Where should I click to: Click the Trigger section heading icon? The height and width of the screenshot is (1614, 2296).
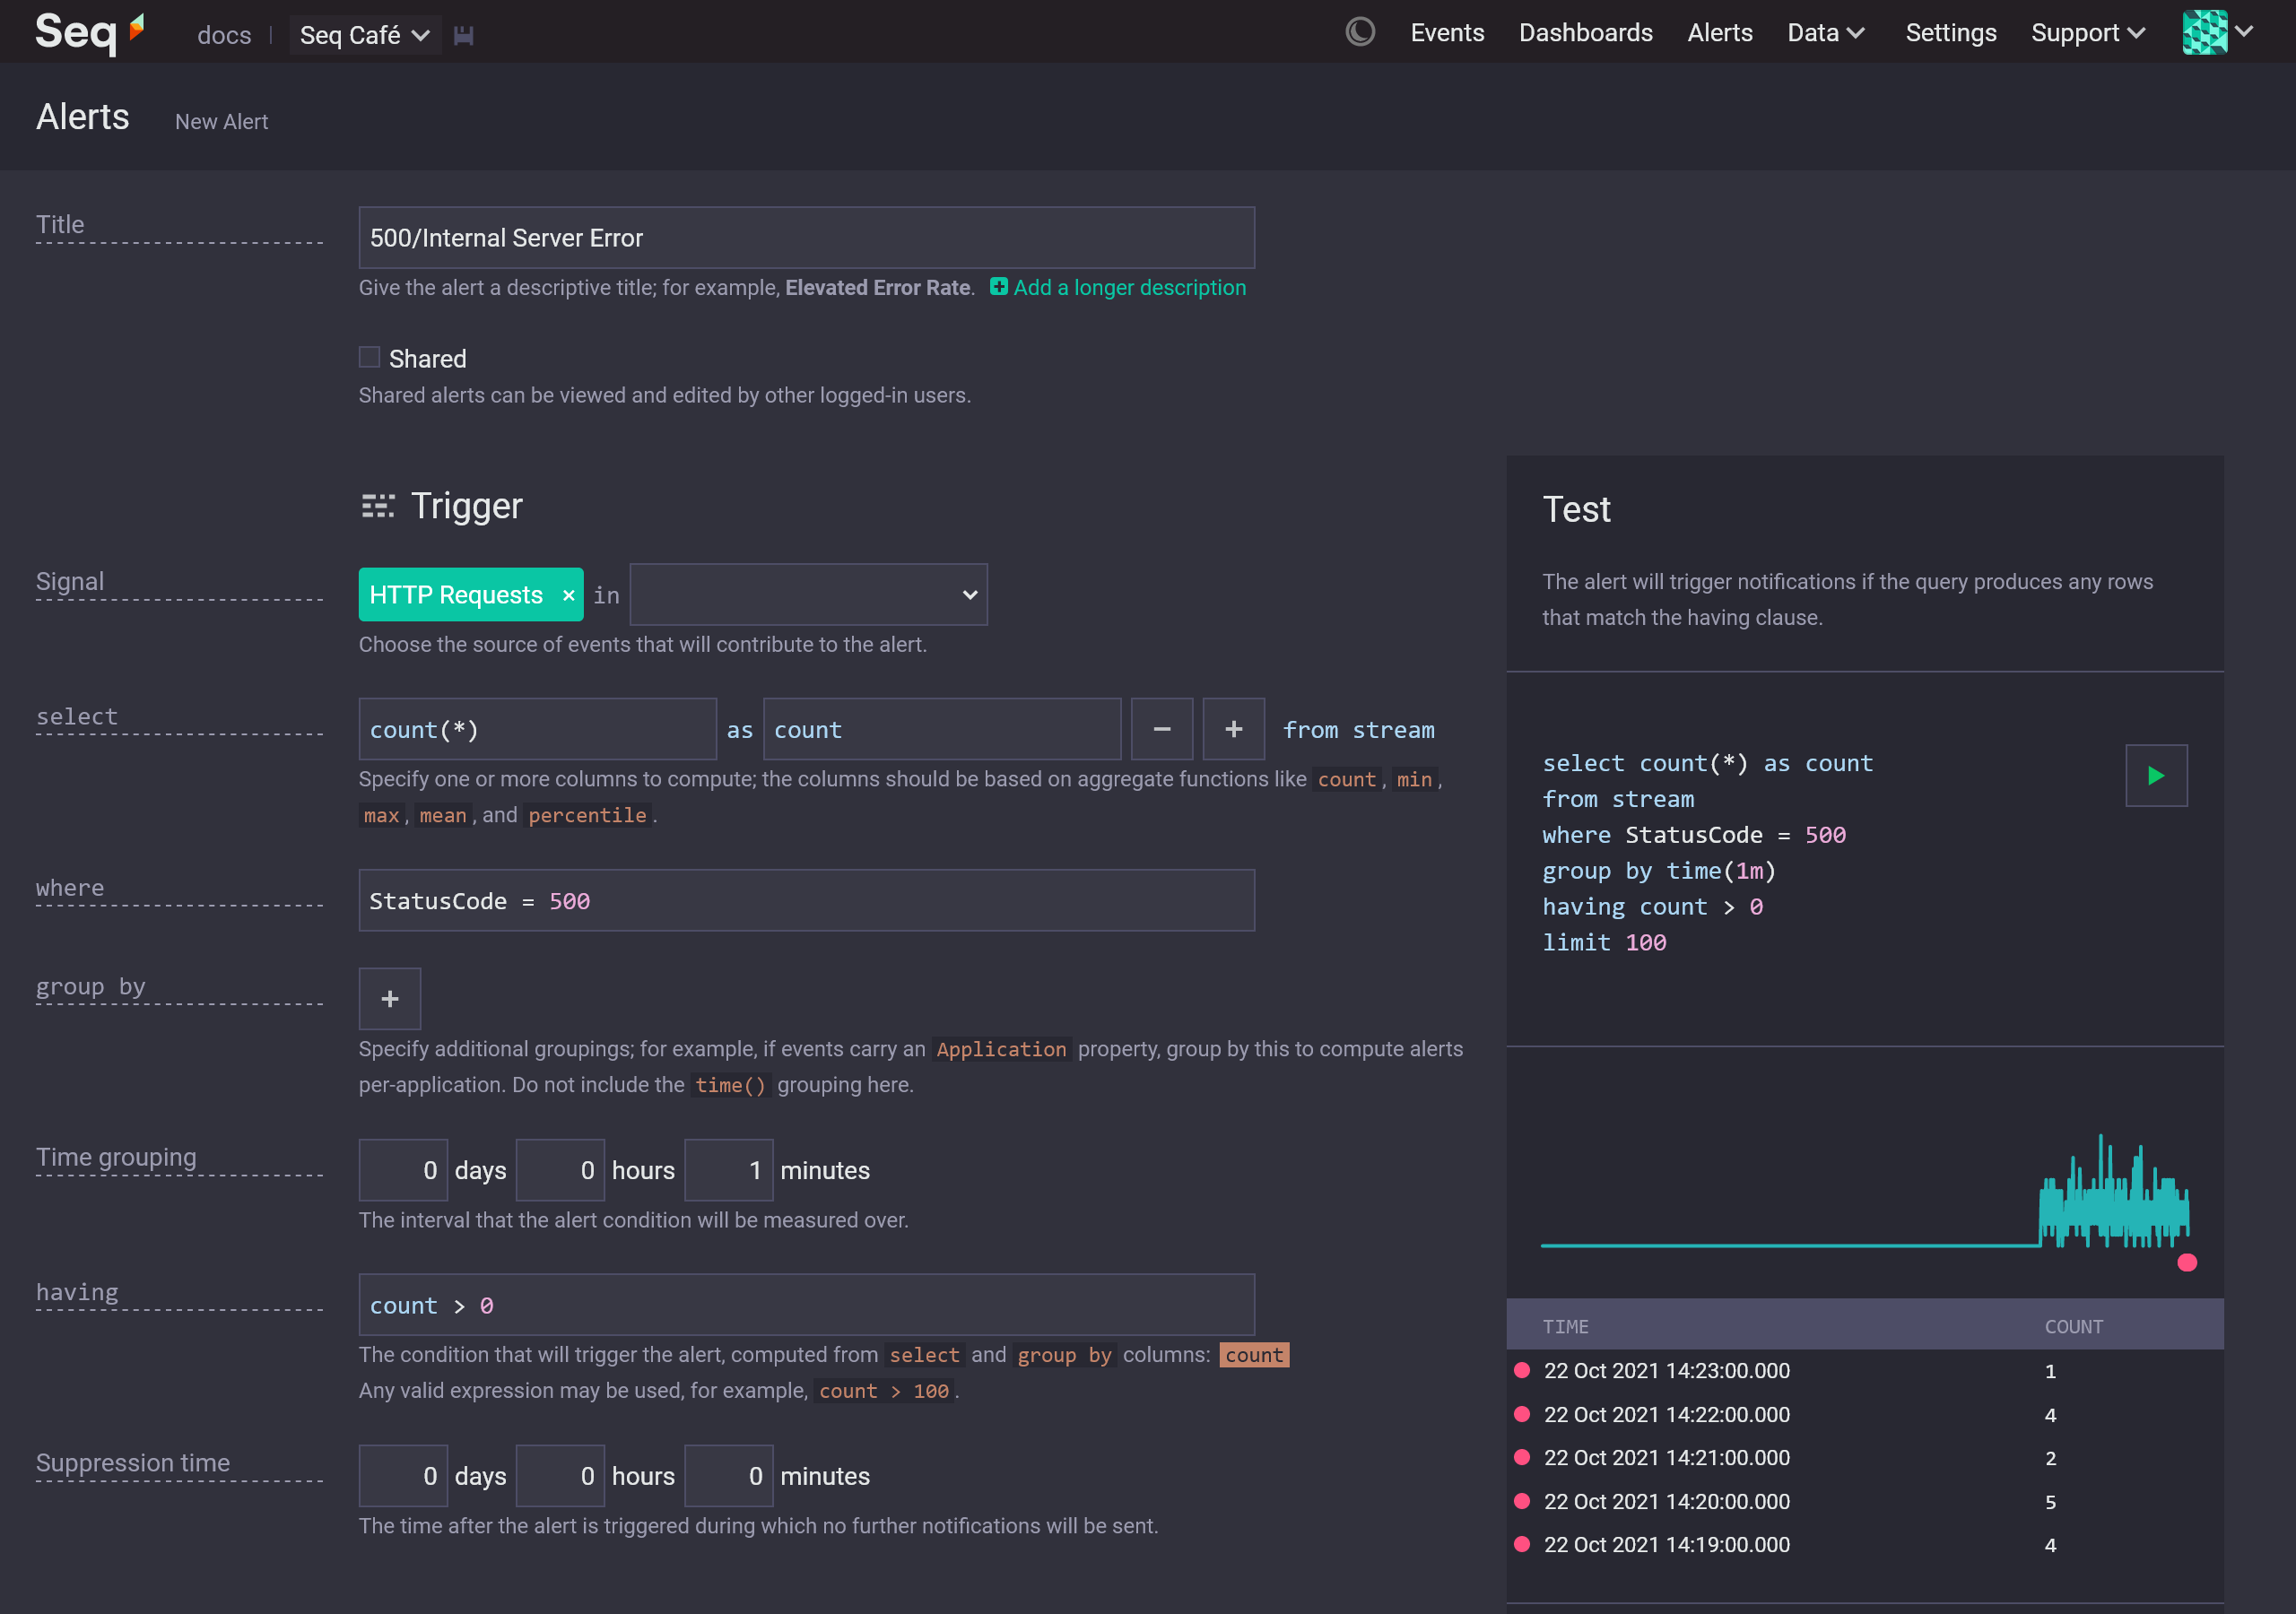point(377,506)
